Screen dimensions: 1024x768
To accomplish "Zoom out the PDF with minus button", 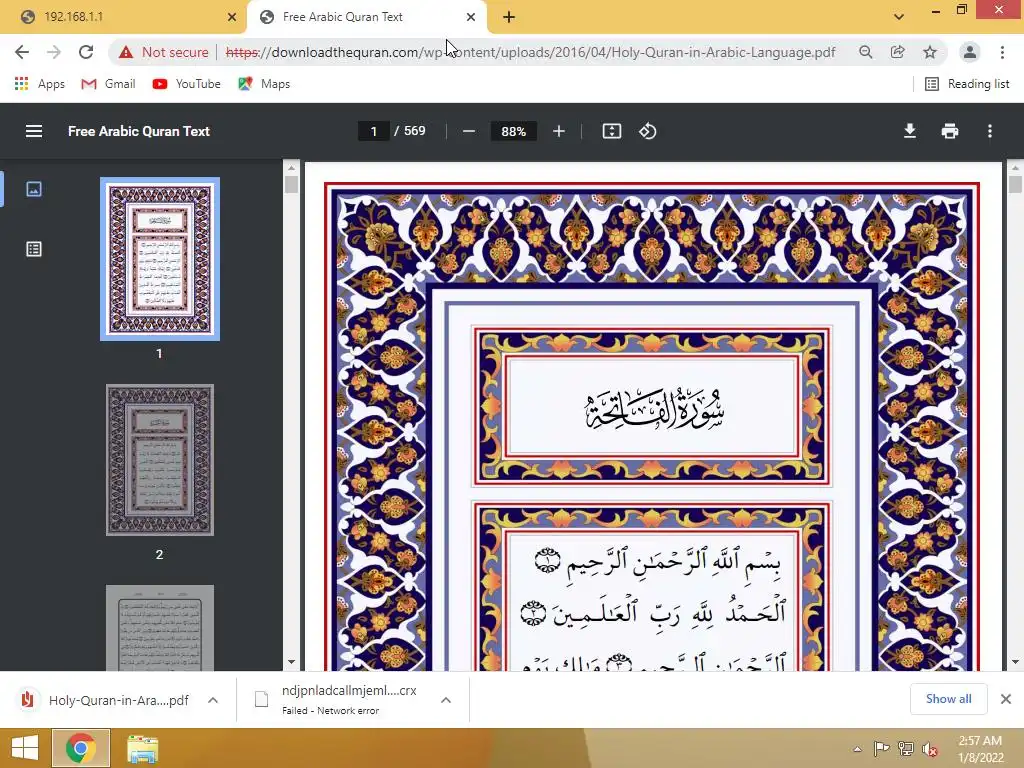I will click(x=468, y=131).
